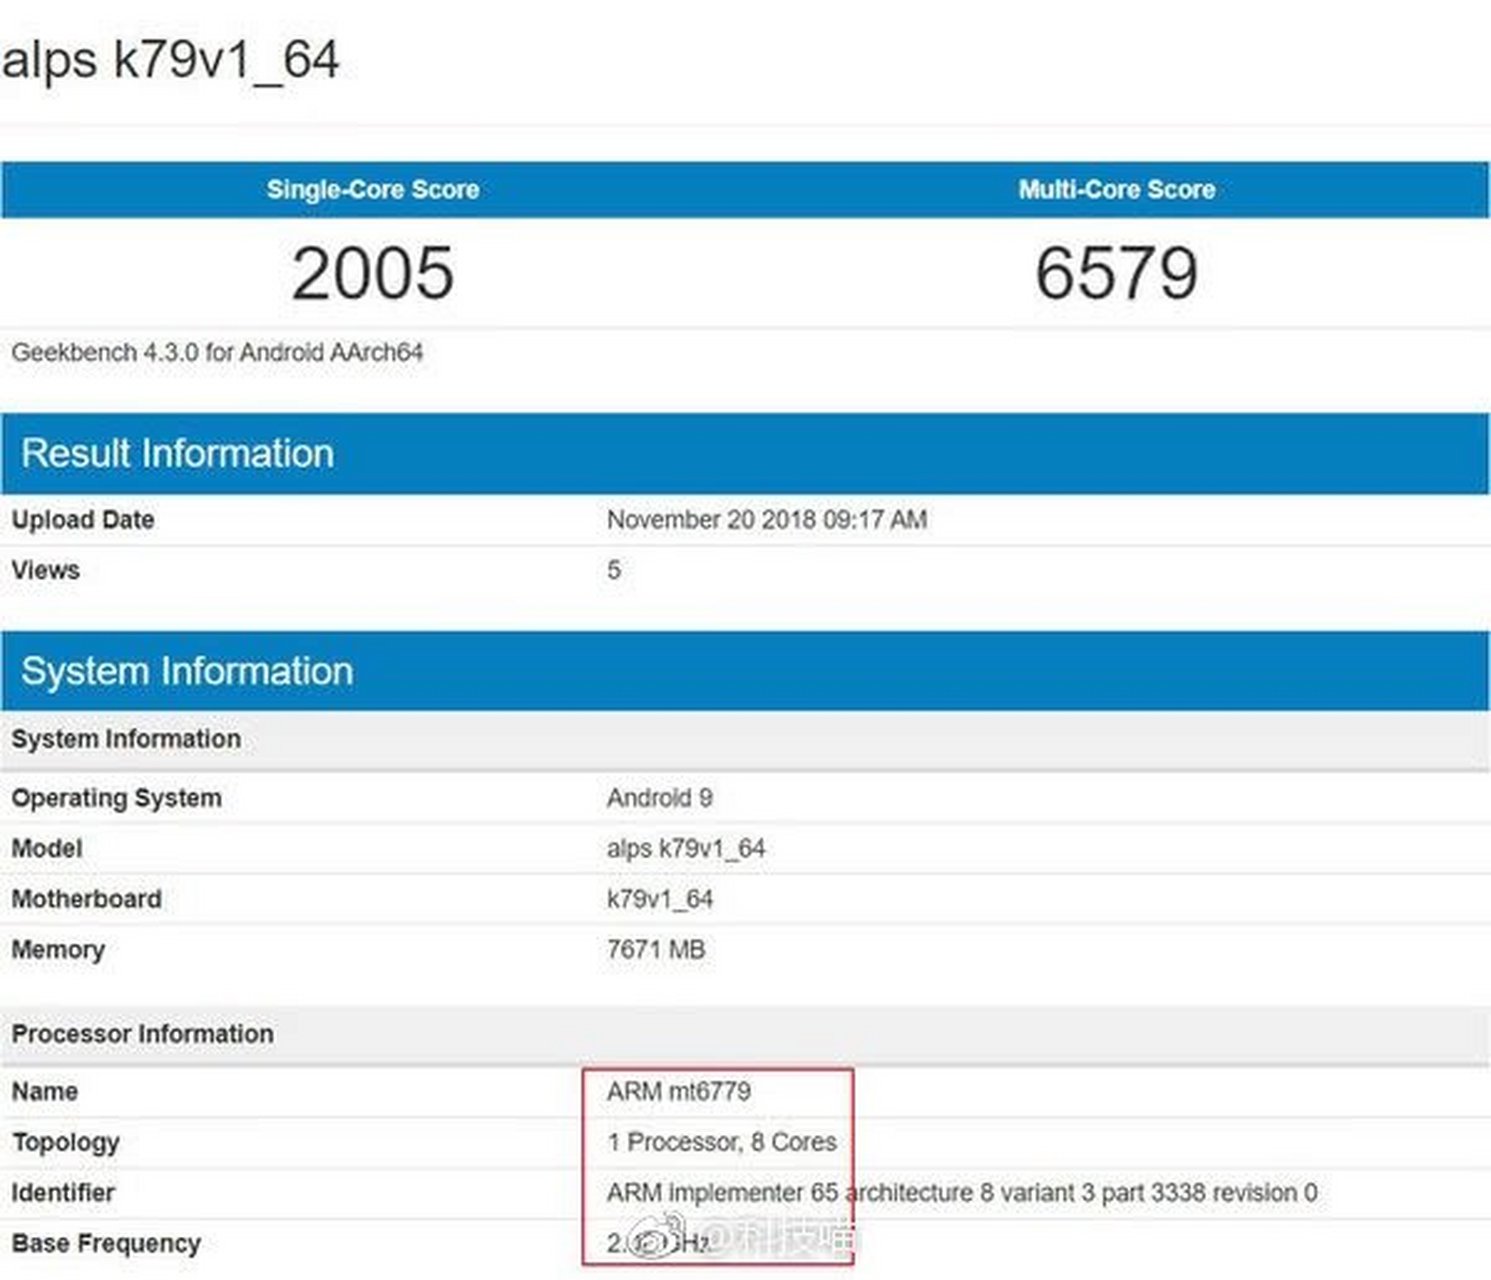
Task: Select the Multi-Core Score header
Action: (x=1117, y=190)
